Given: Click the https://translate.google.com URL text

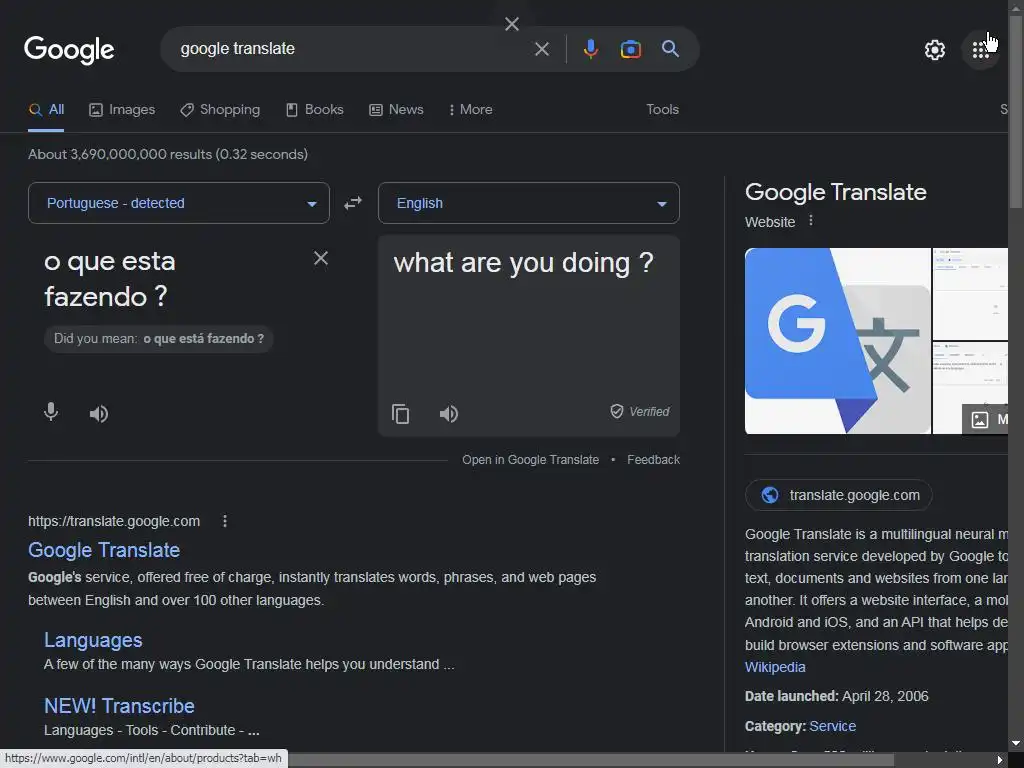Looking at the screenshot, I should pyautogui.click(x=114, y=521).
